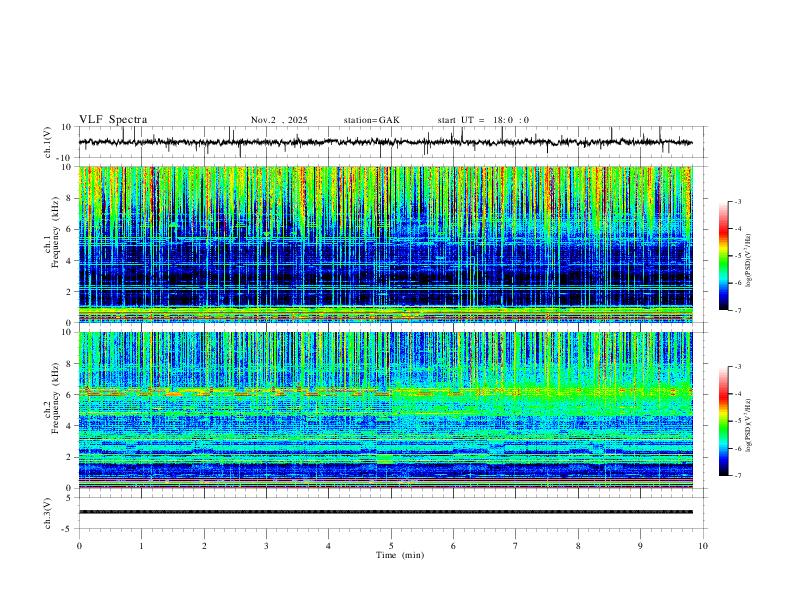
Task: Click time axis tick label "10" at bottom right
Action: coord(703,546)
